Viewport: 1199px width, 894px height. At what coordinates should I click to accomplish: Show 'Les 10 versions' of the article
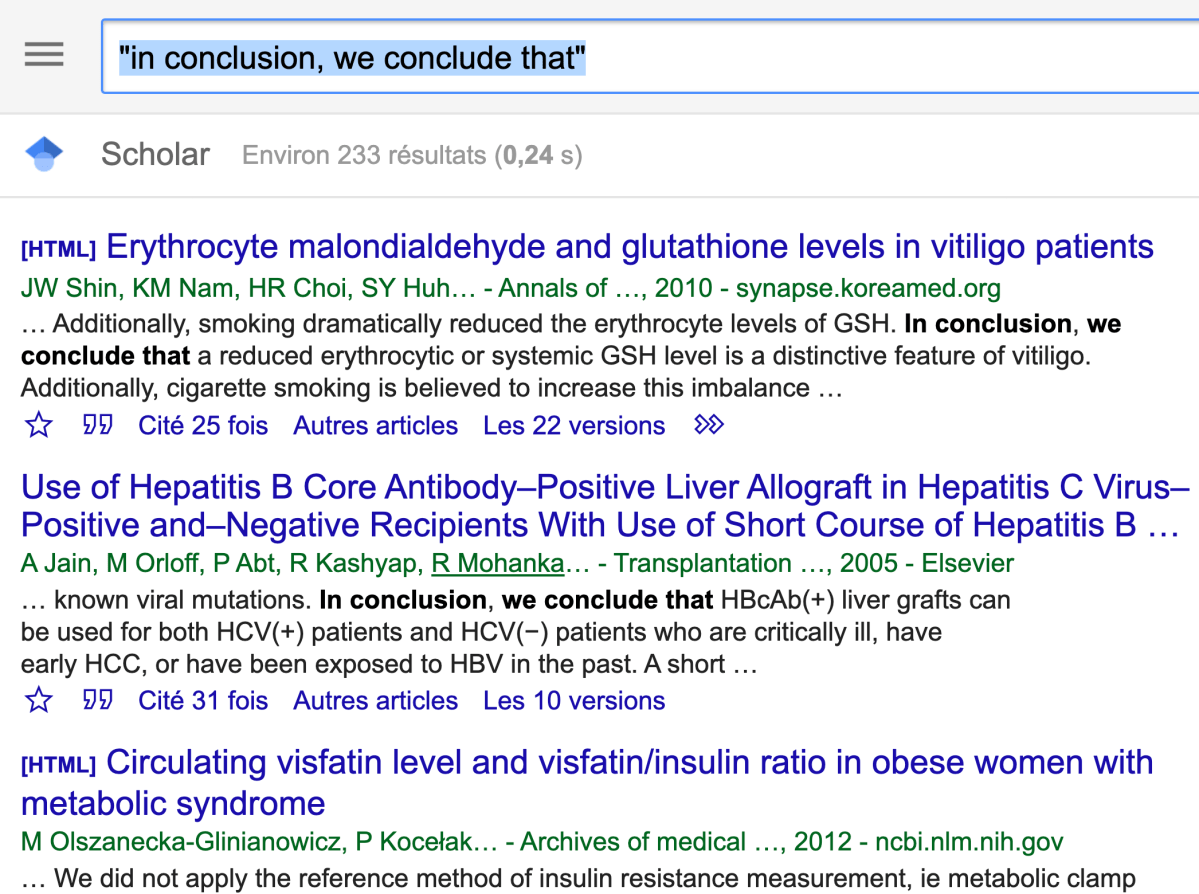pyautogui.click(x=574, y=701)
